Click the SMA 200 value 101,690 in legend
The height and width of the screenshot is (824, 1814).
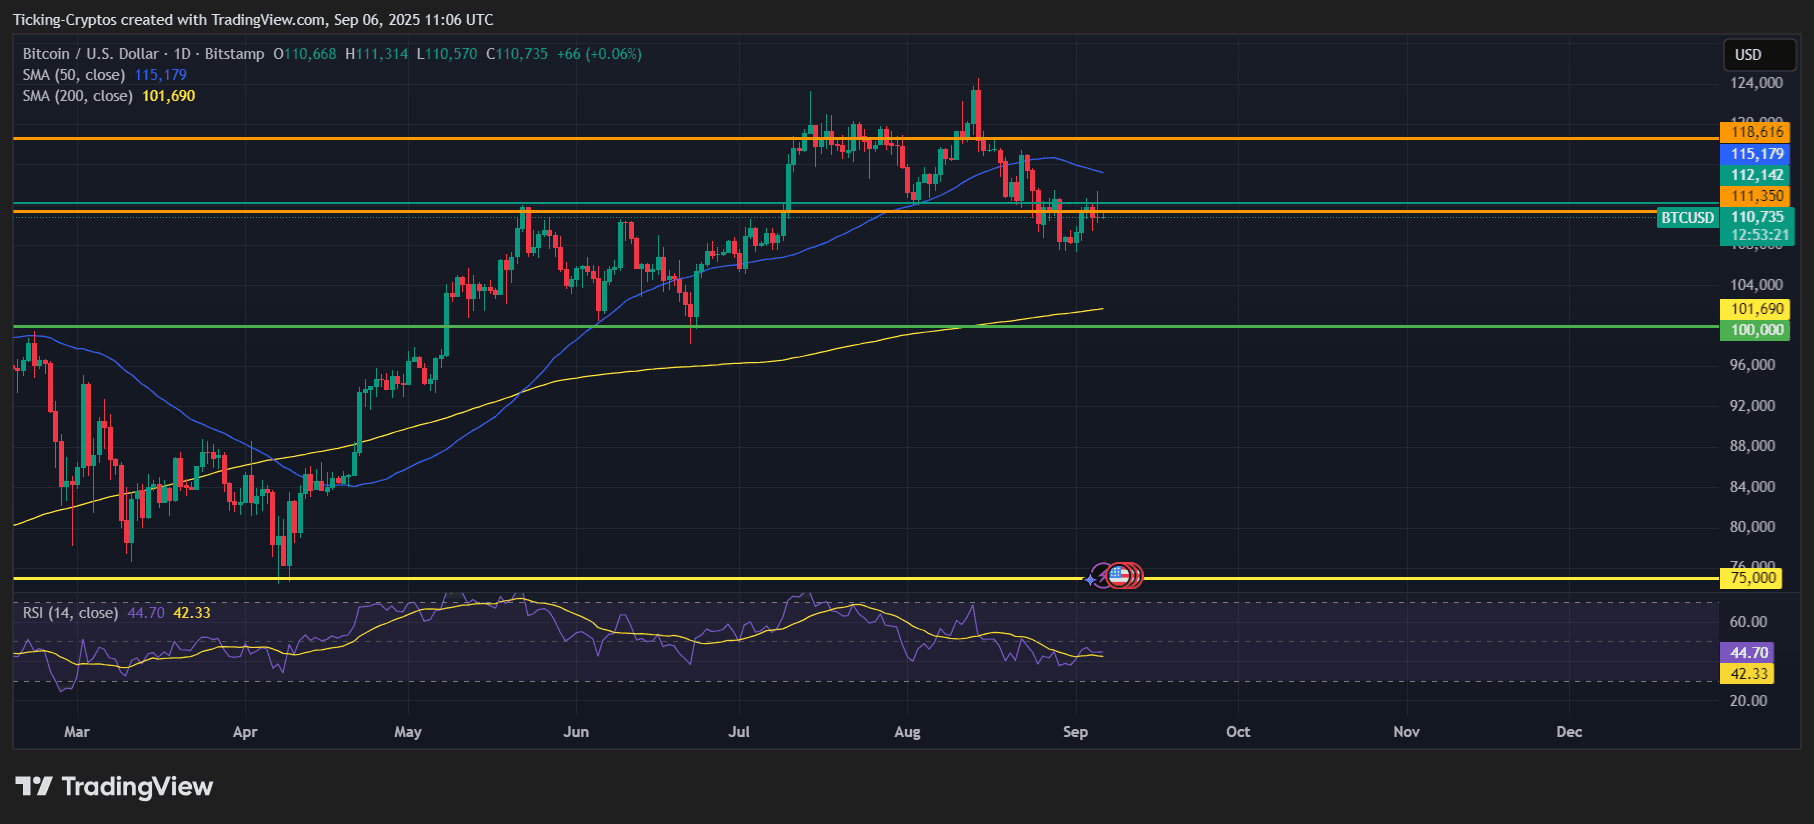(x=169, y=96)
